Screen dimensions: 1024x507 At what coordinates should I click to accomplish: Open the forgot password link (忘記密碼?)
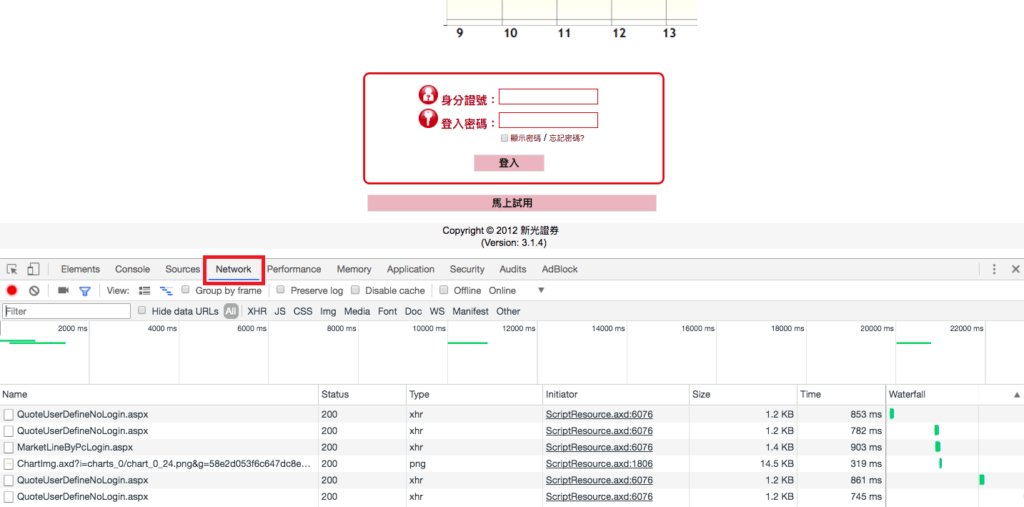point(566,138)
